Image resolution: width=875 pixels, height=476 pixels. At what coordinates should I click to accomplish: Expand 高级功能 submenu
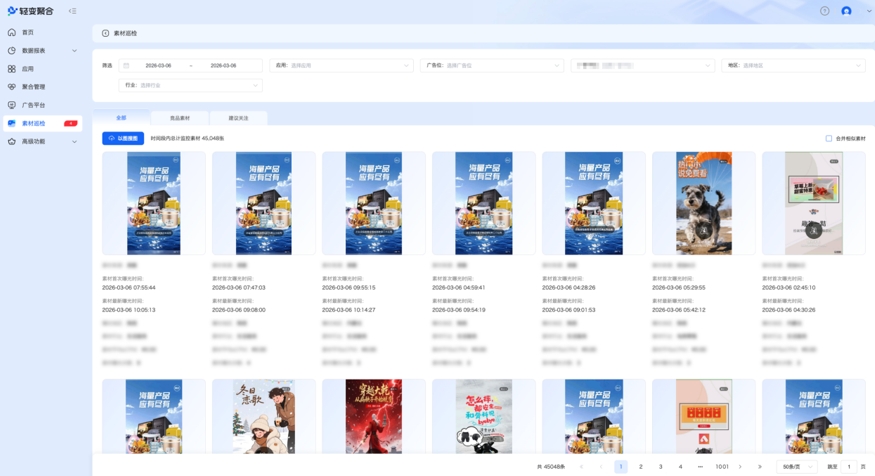74,142
